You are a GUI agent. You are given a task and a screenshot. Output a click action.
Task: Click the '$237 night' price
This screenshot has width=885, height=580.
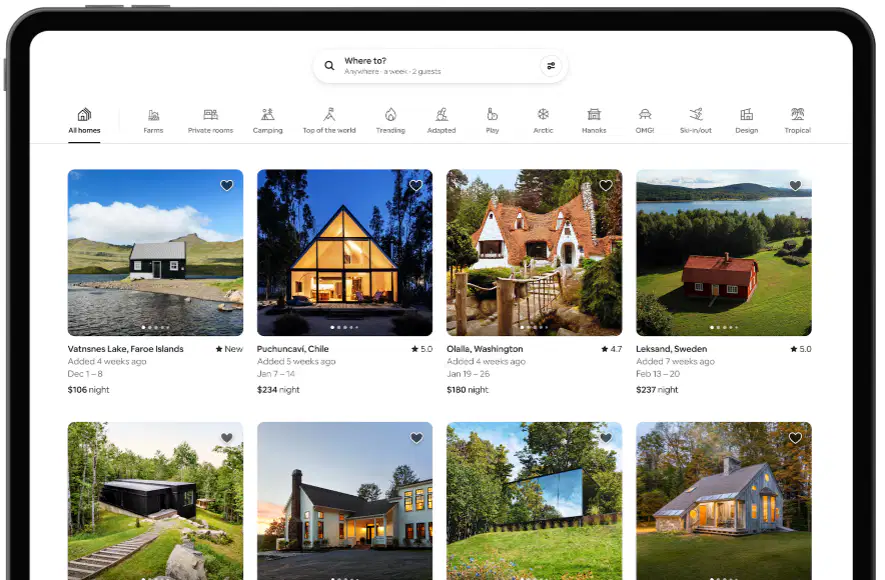pyautogui.click(x=657, y=389)
